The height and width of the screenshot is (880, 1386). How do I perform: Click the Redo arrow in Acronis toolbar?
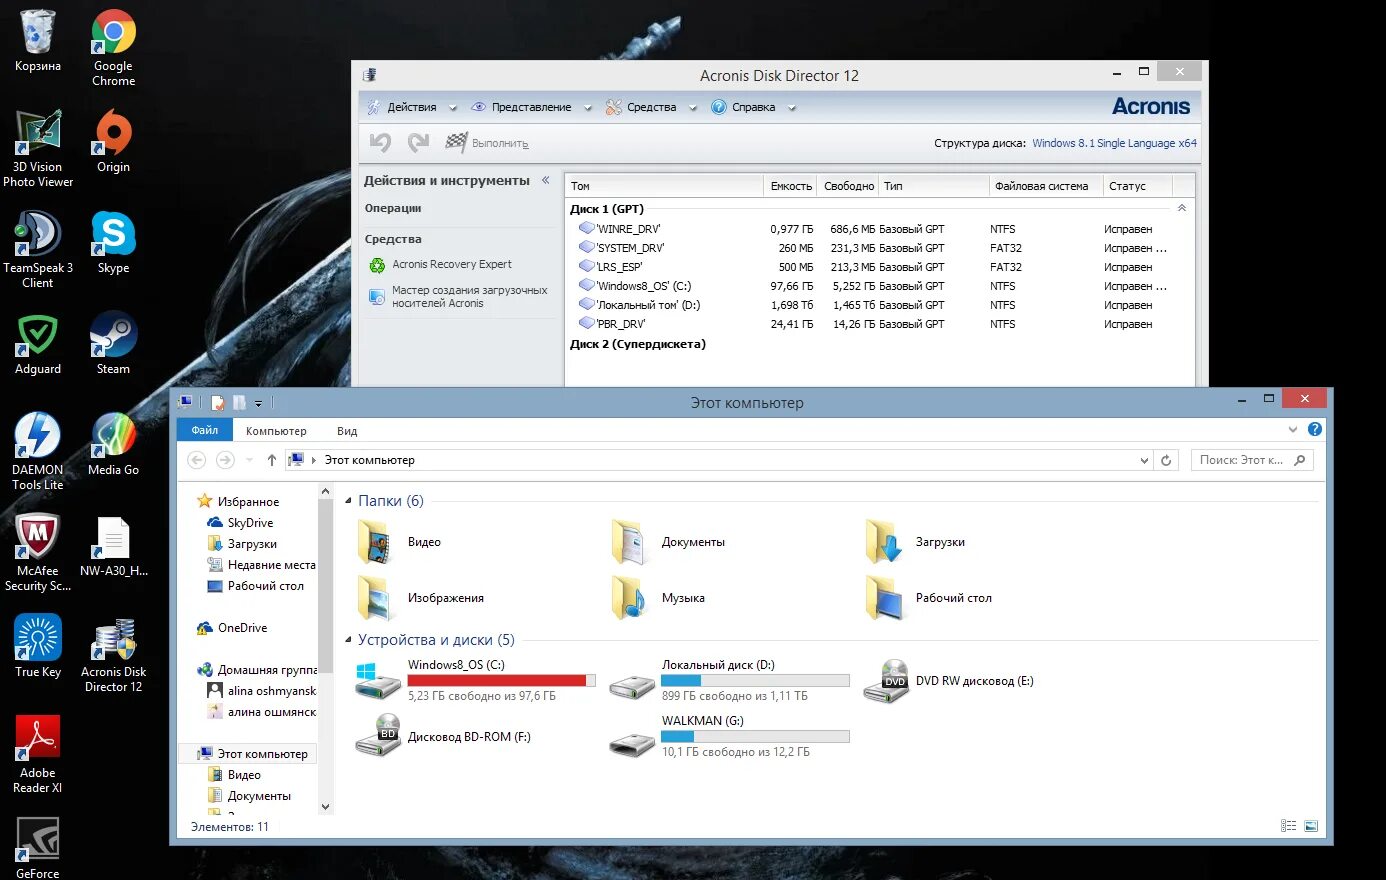(x=418, y=143)
